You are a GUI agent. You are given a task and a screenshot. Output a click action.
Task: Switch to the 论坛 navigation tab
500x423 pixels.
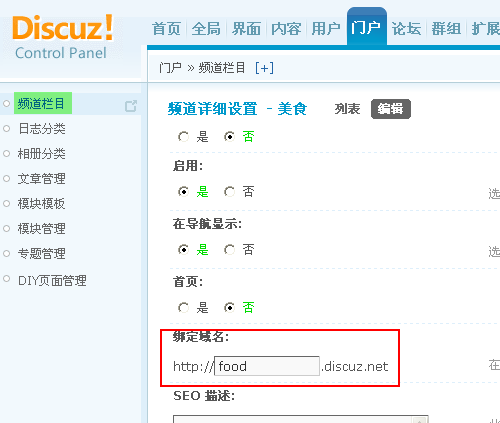[406, 29]
